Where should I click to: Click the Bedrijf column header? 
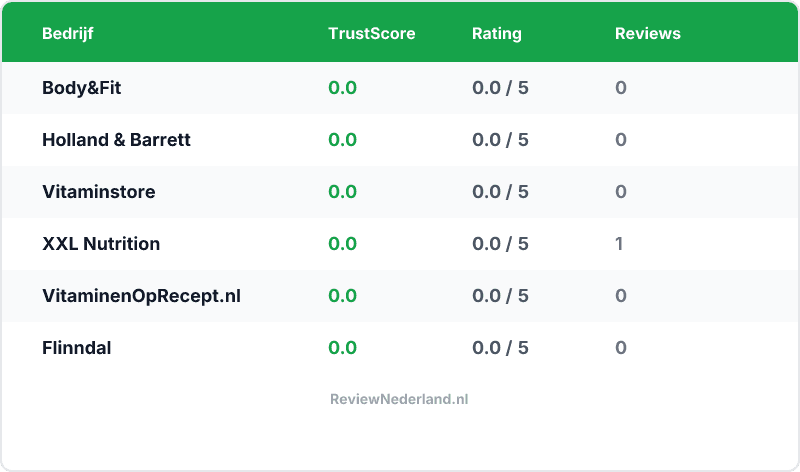[68, 33]
